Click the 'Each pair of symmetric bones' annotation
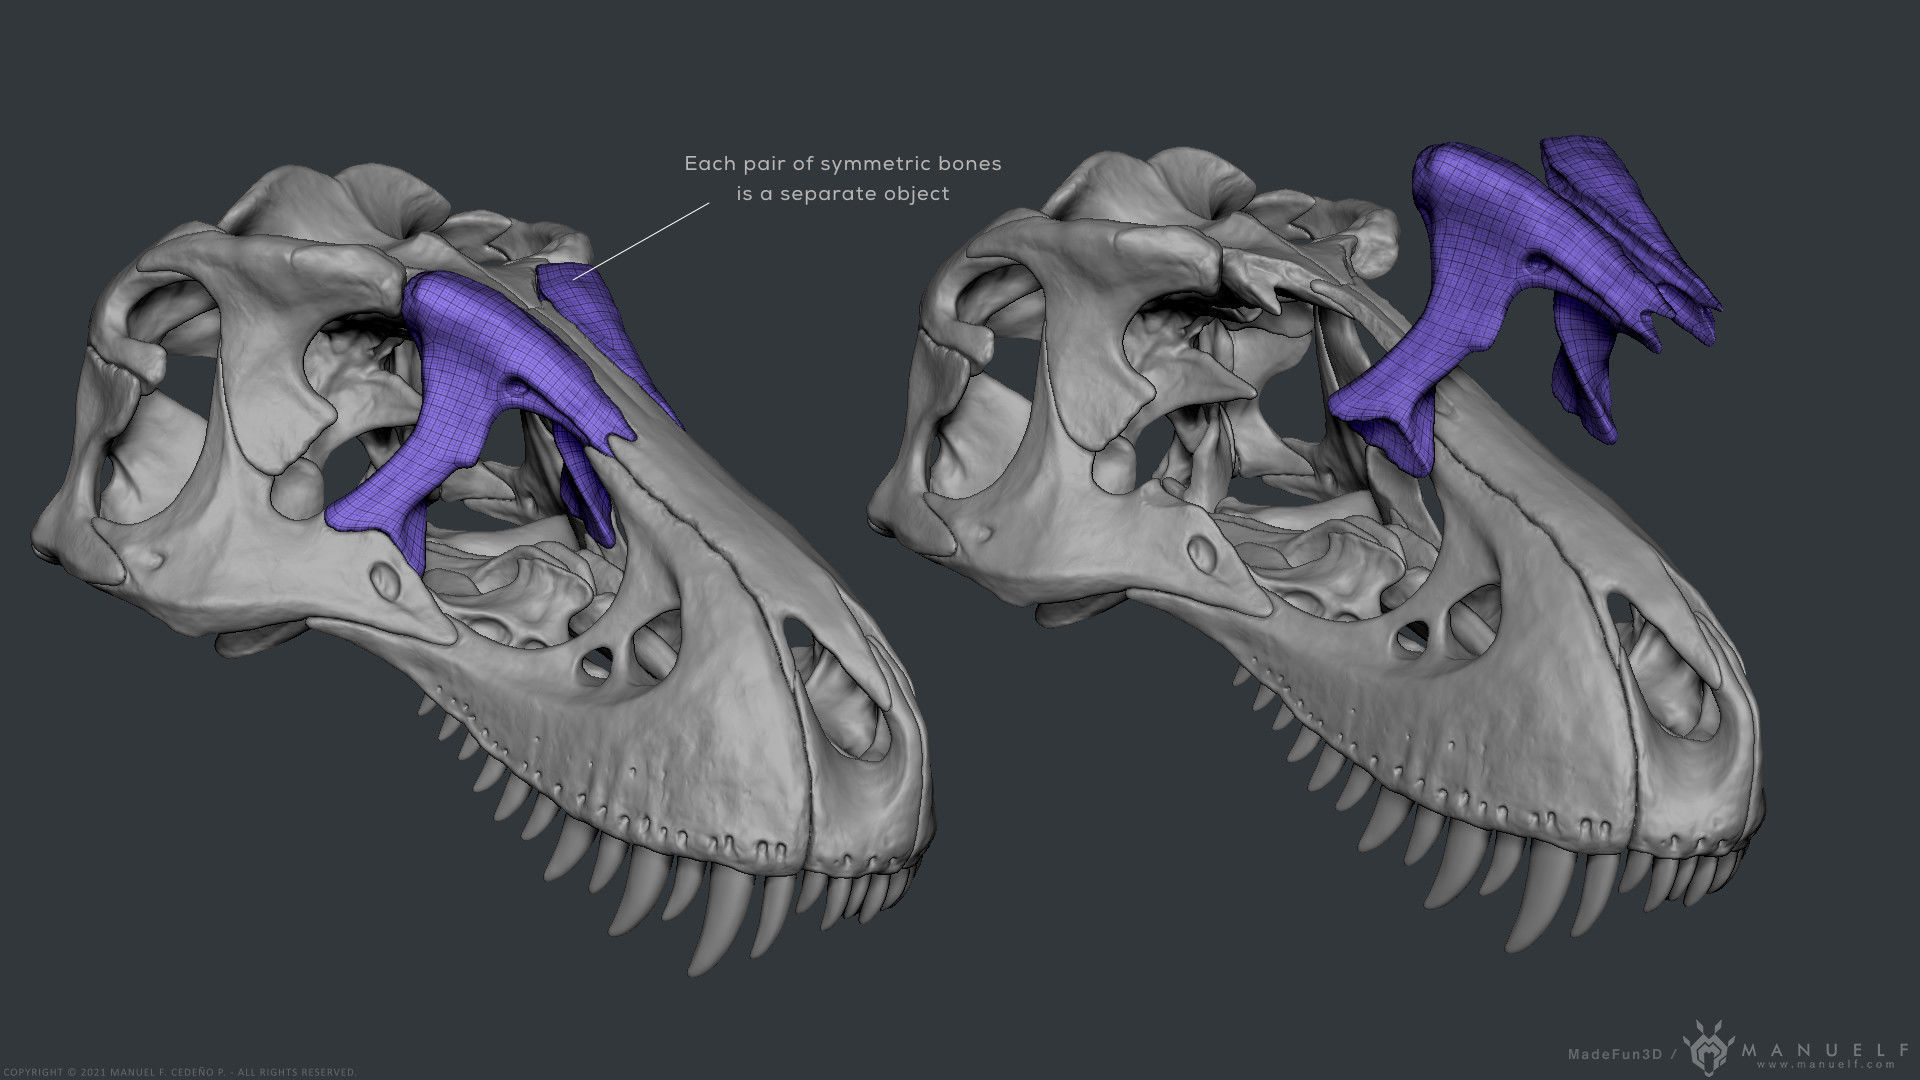Viewport: 1920px width, 1080px height. coord(842,179)
